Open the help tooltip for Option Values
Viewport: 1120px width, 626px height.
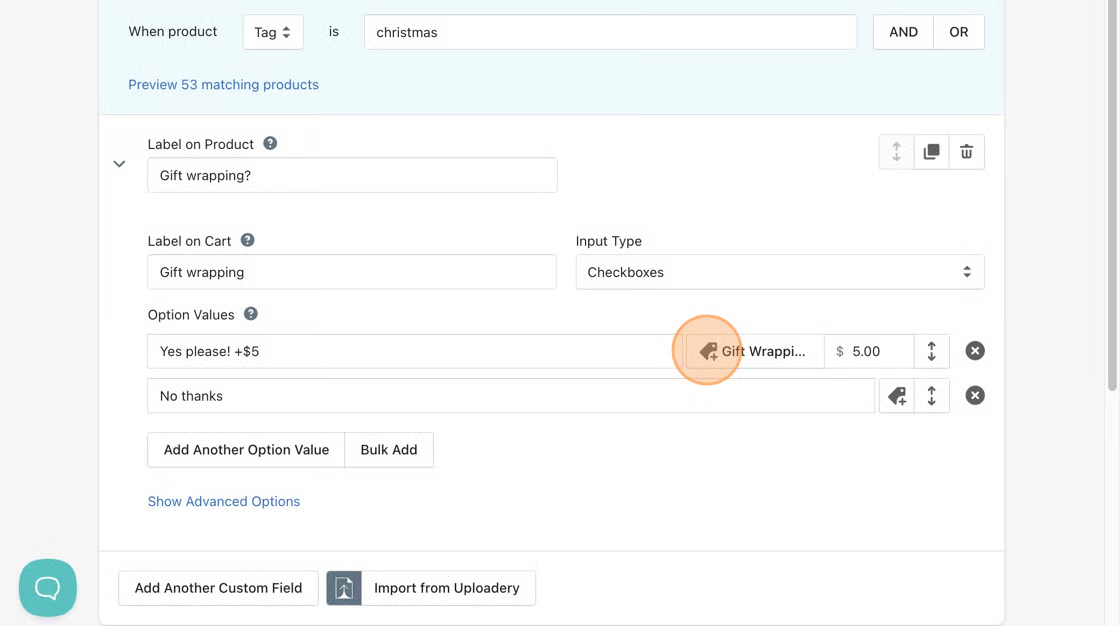251,314
